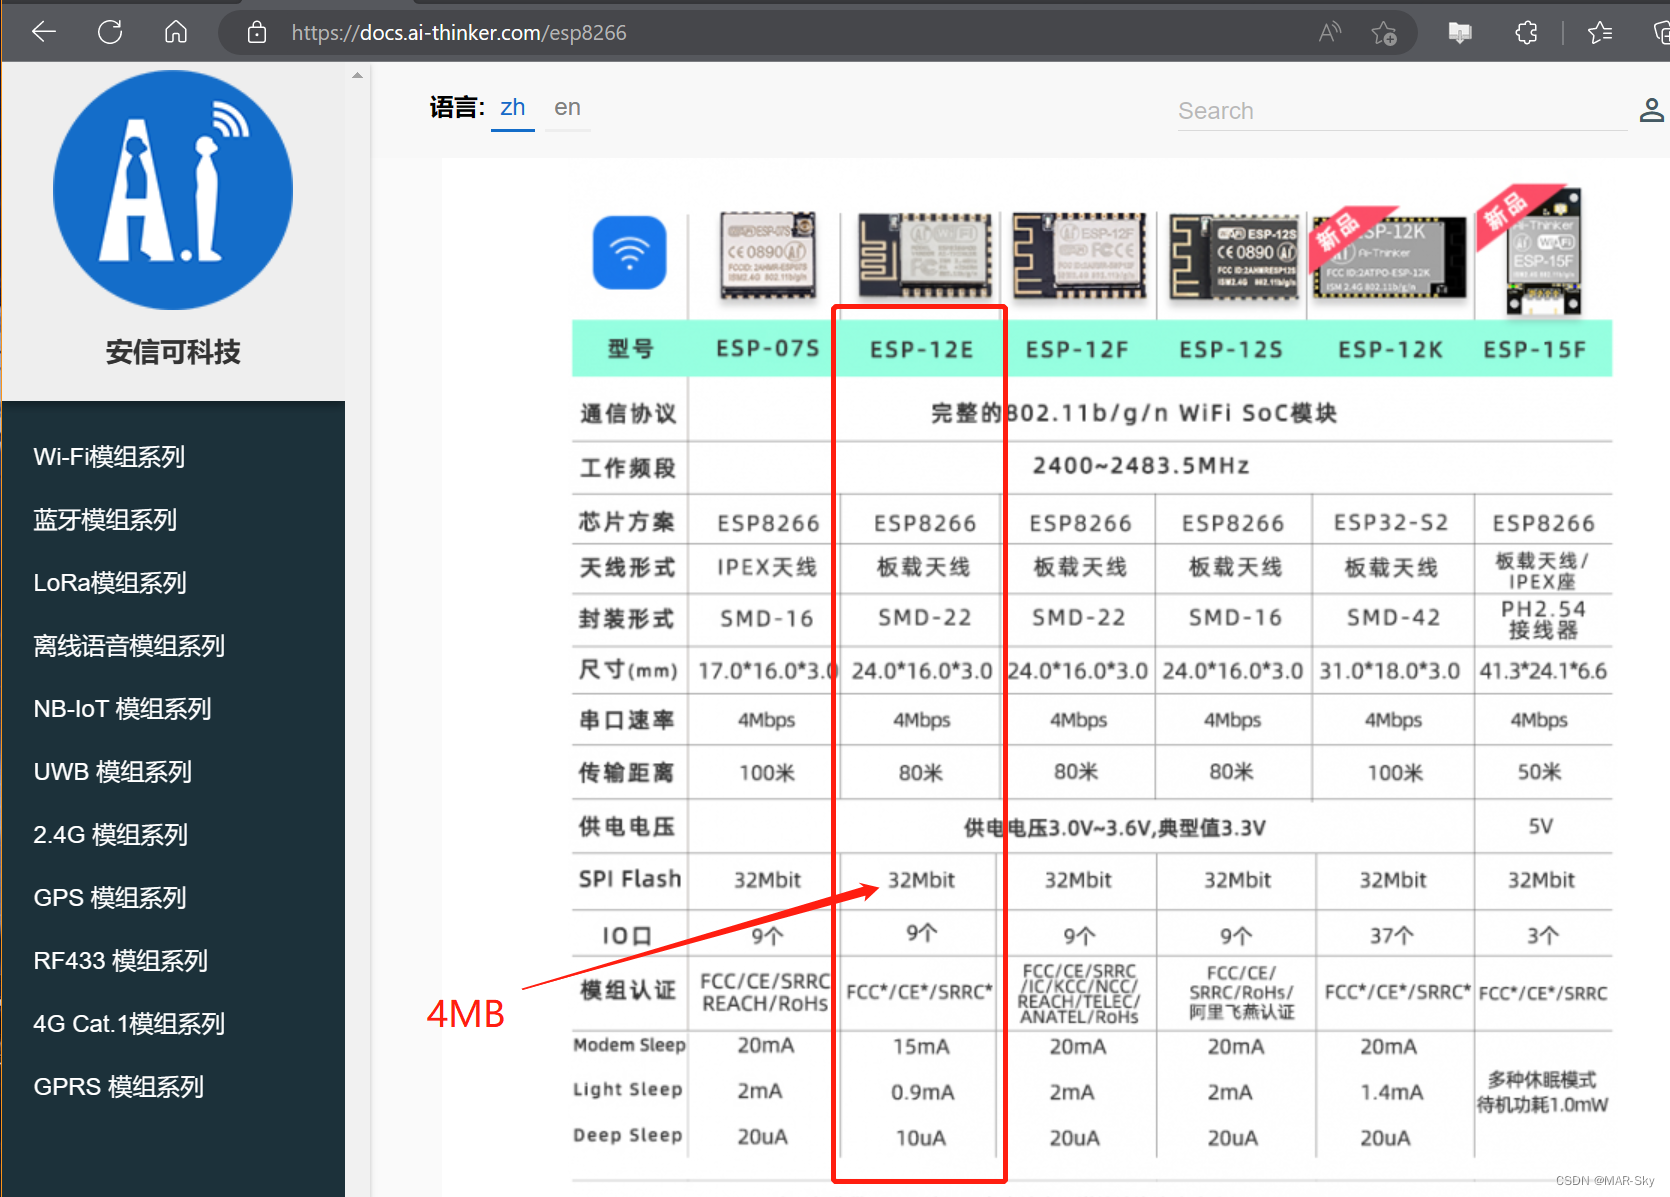Click the 通信协议 row label
The width and height of the screenshot is (1670, 1197).
629,414
